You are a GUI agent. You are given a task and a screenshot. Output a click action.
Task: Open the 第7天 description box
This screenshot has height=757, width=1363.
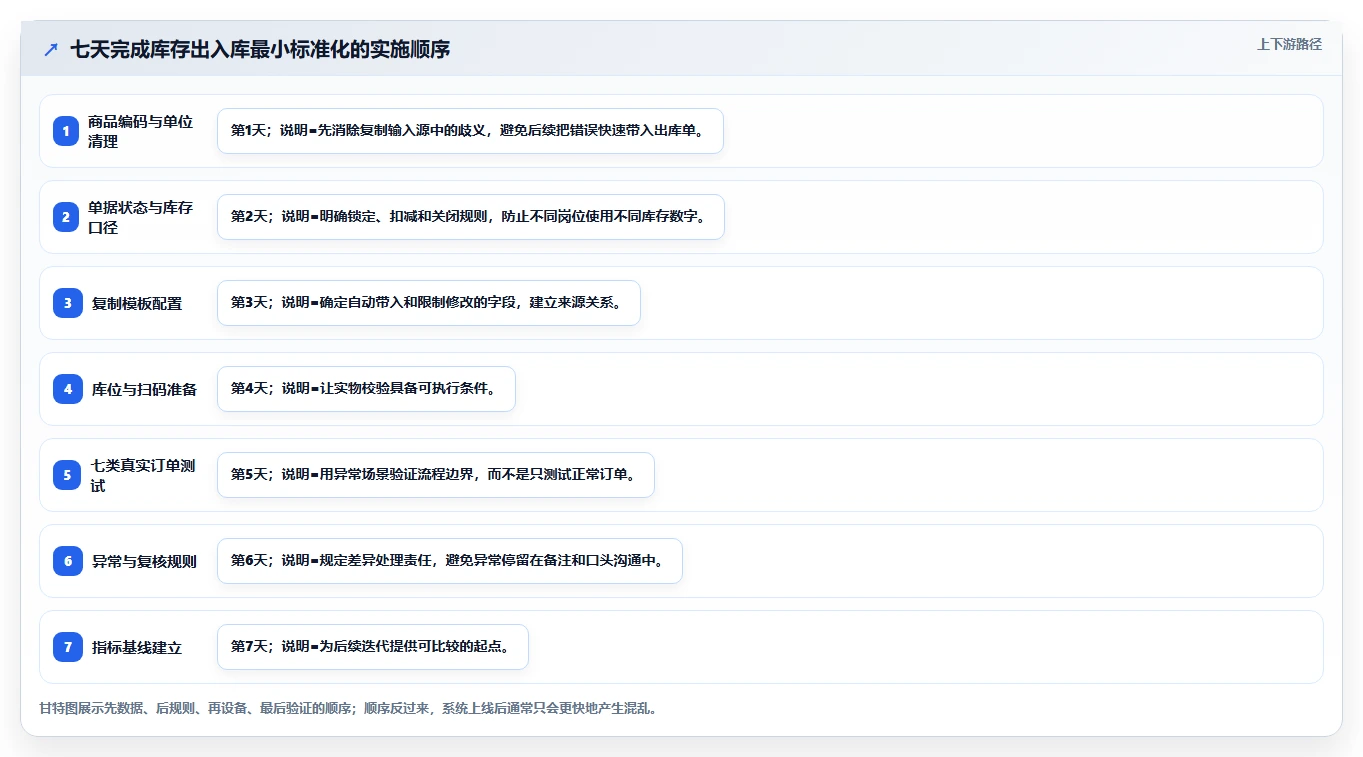pyautogui.click(x=372, y=647)
